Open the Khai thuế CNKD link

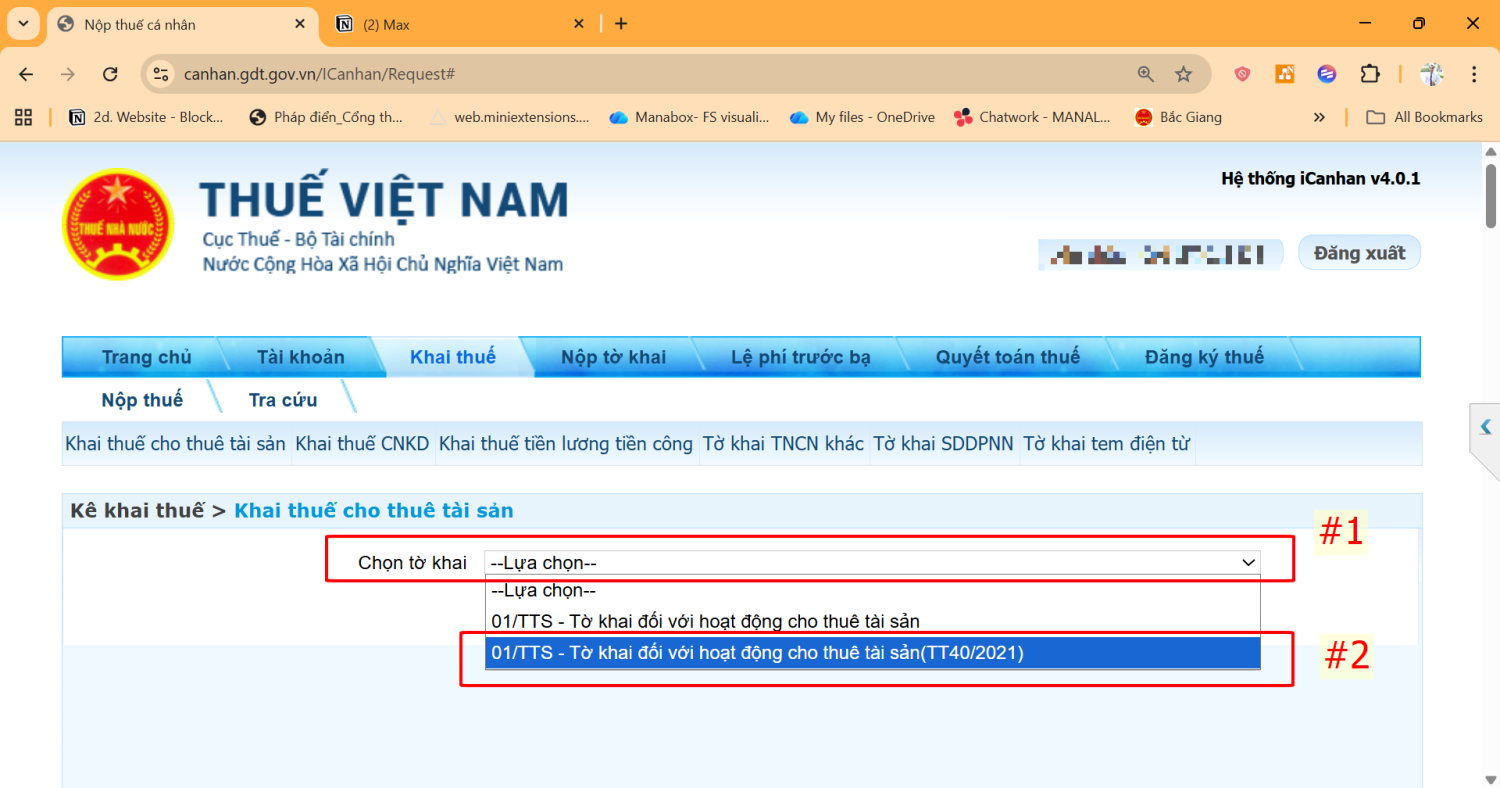pyautogui.click(x=363, y=444)
